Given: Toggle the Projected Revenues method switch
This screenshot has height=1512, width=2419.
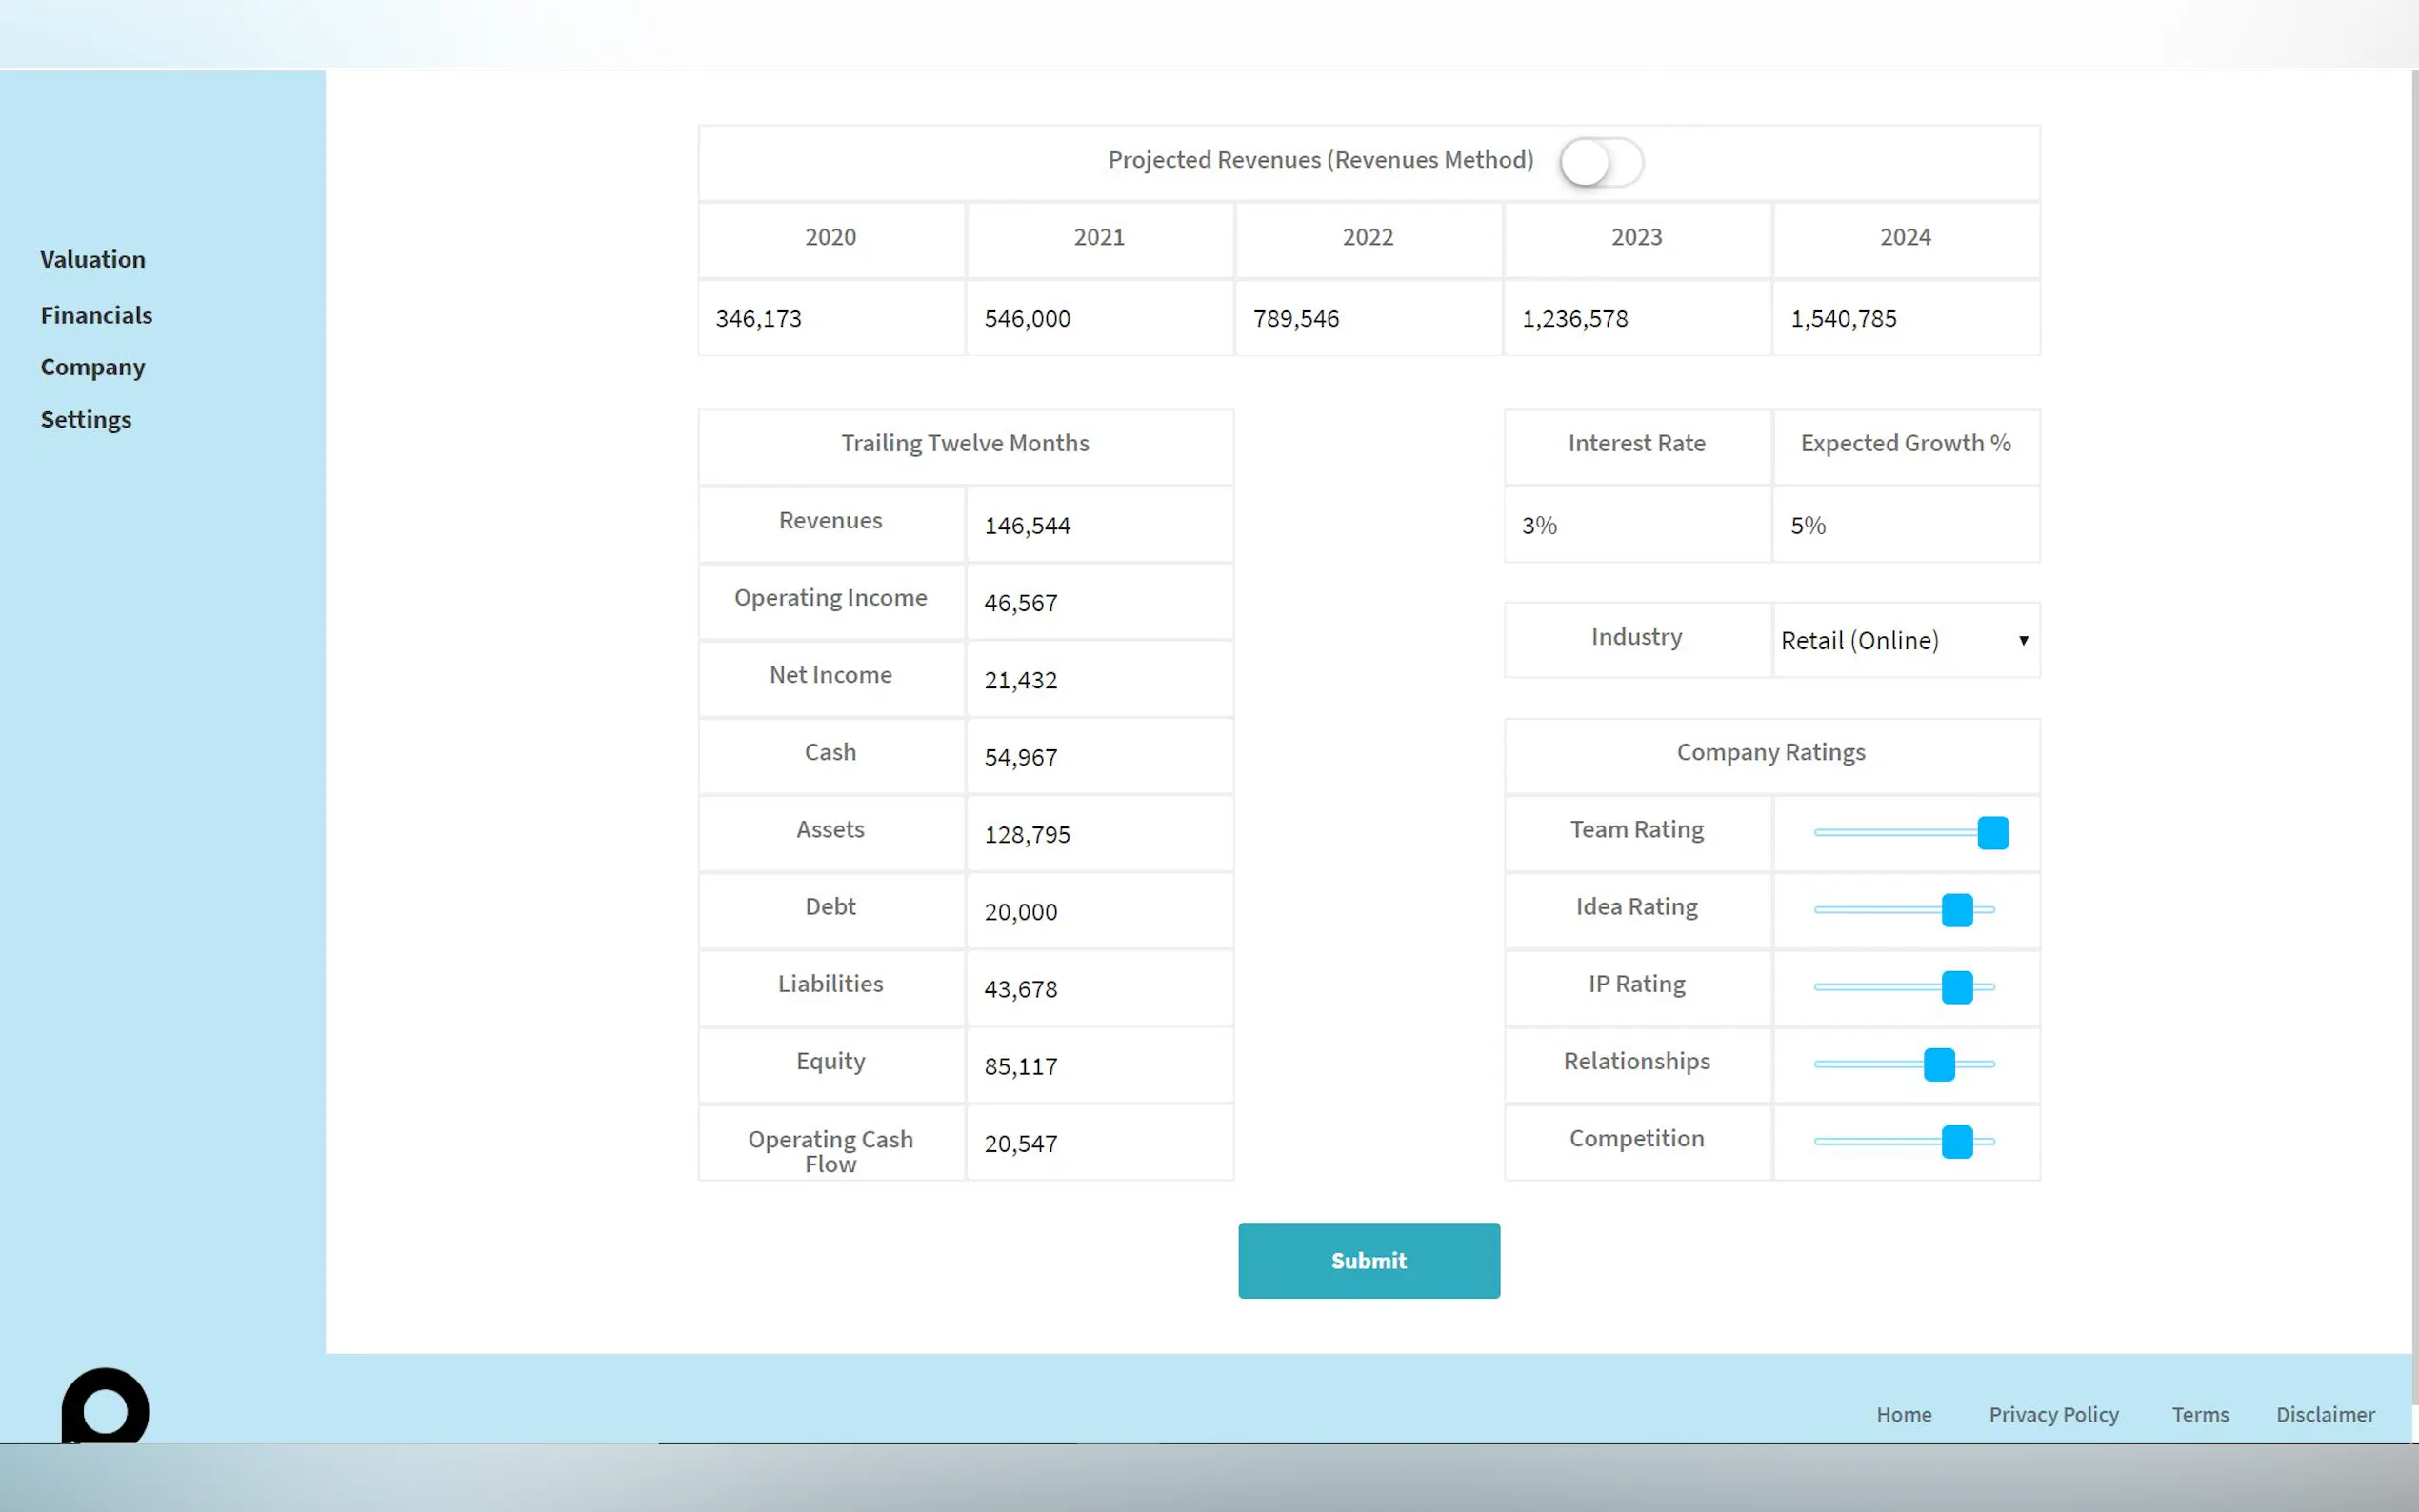Looking at the screenshot, I should tap(1600, 162).
